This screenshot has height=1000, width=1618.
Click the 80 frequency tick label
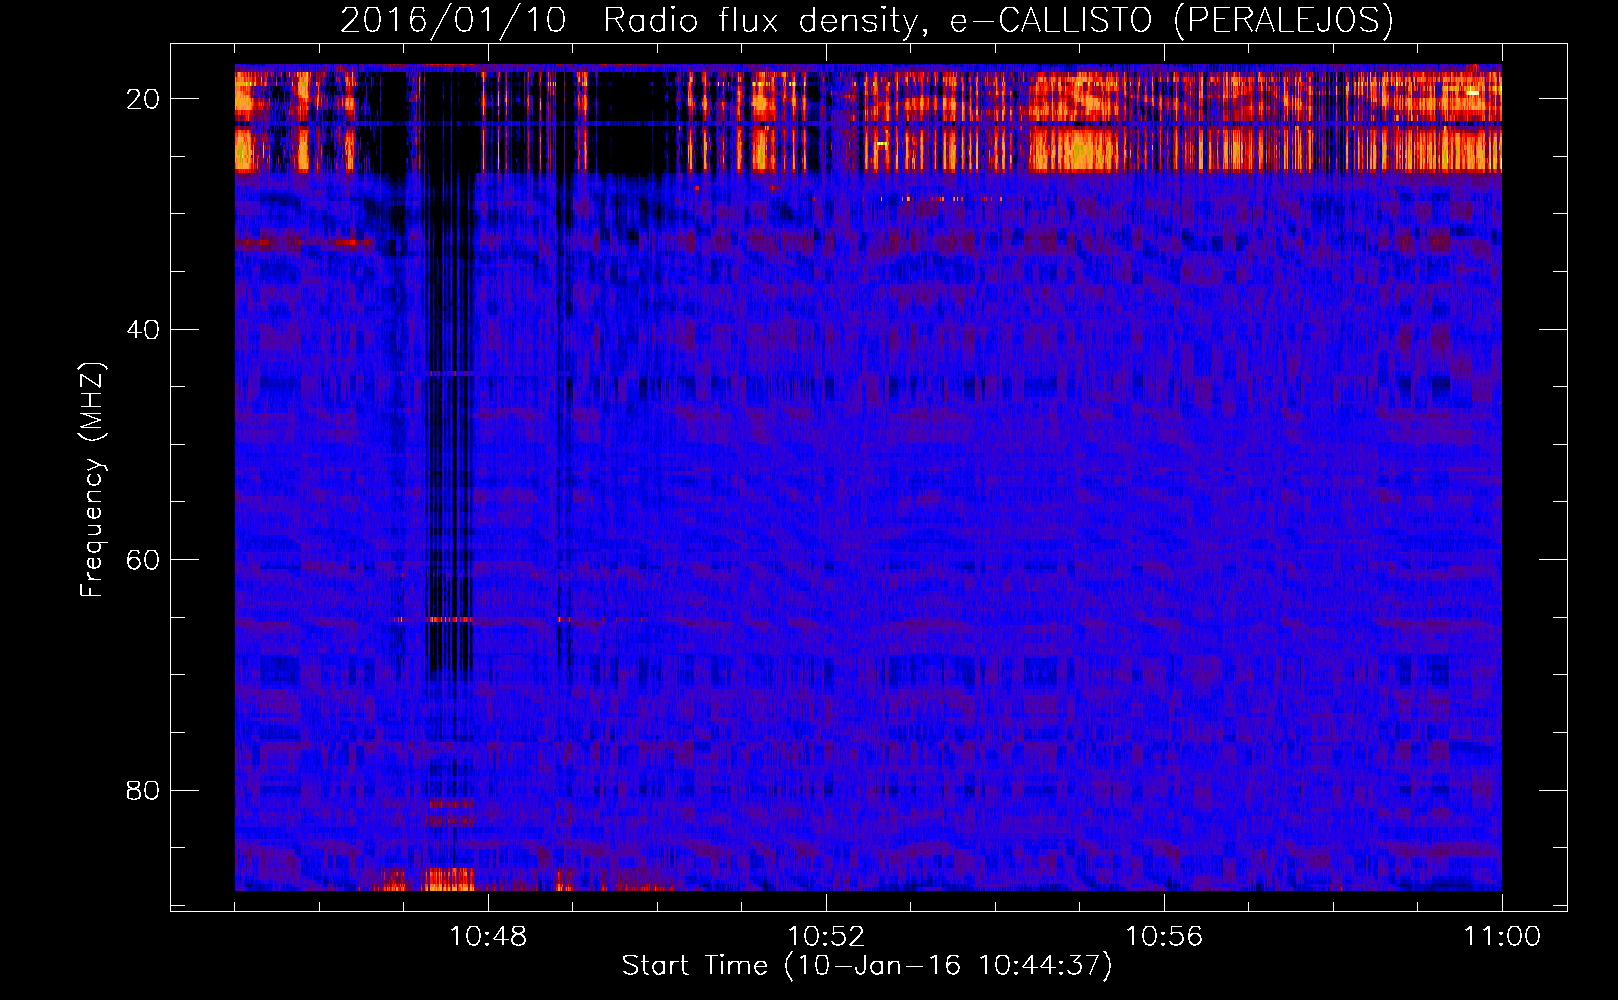pyautogui.click(x=144, y=790)
